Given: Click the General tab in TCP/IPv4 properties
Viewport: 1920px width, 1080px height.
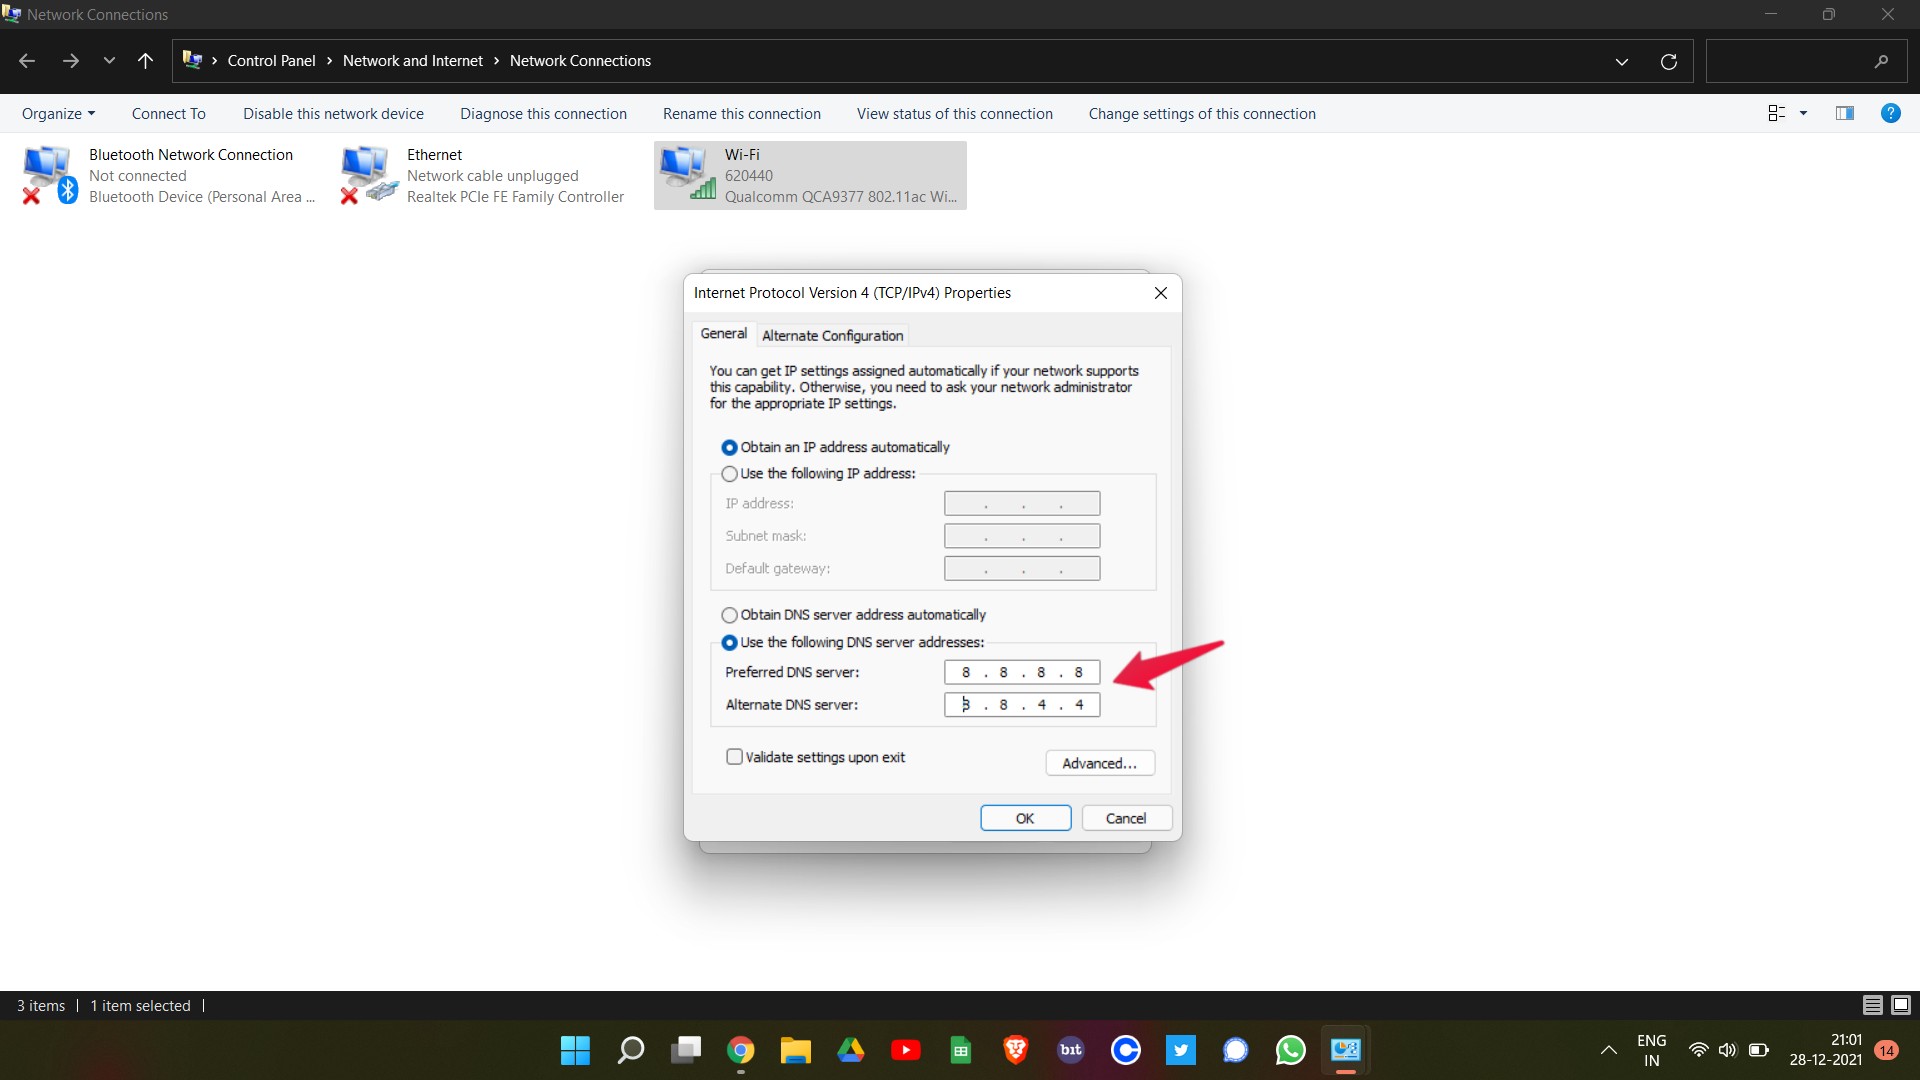Looking at the screenshot, I should coord(723,334).
